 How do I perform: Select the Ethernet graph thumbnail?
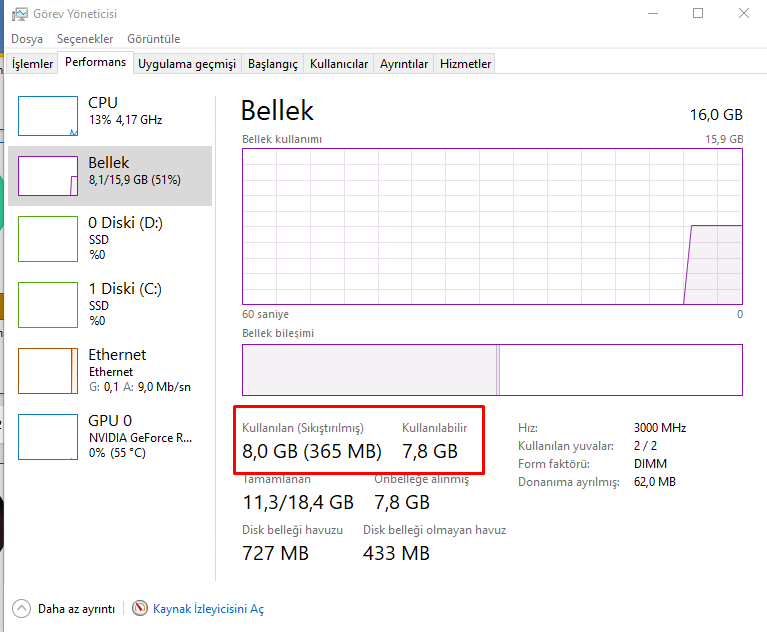pyautogui.click(x=48, y=370)
